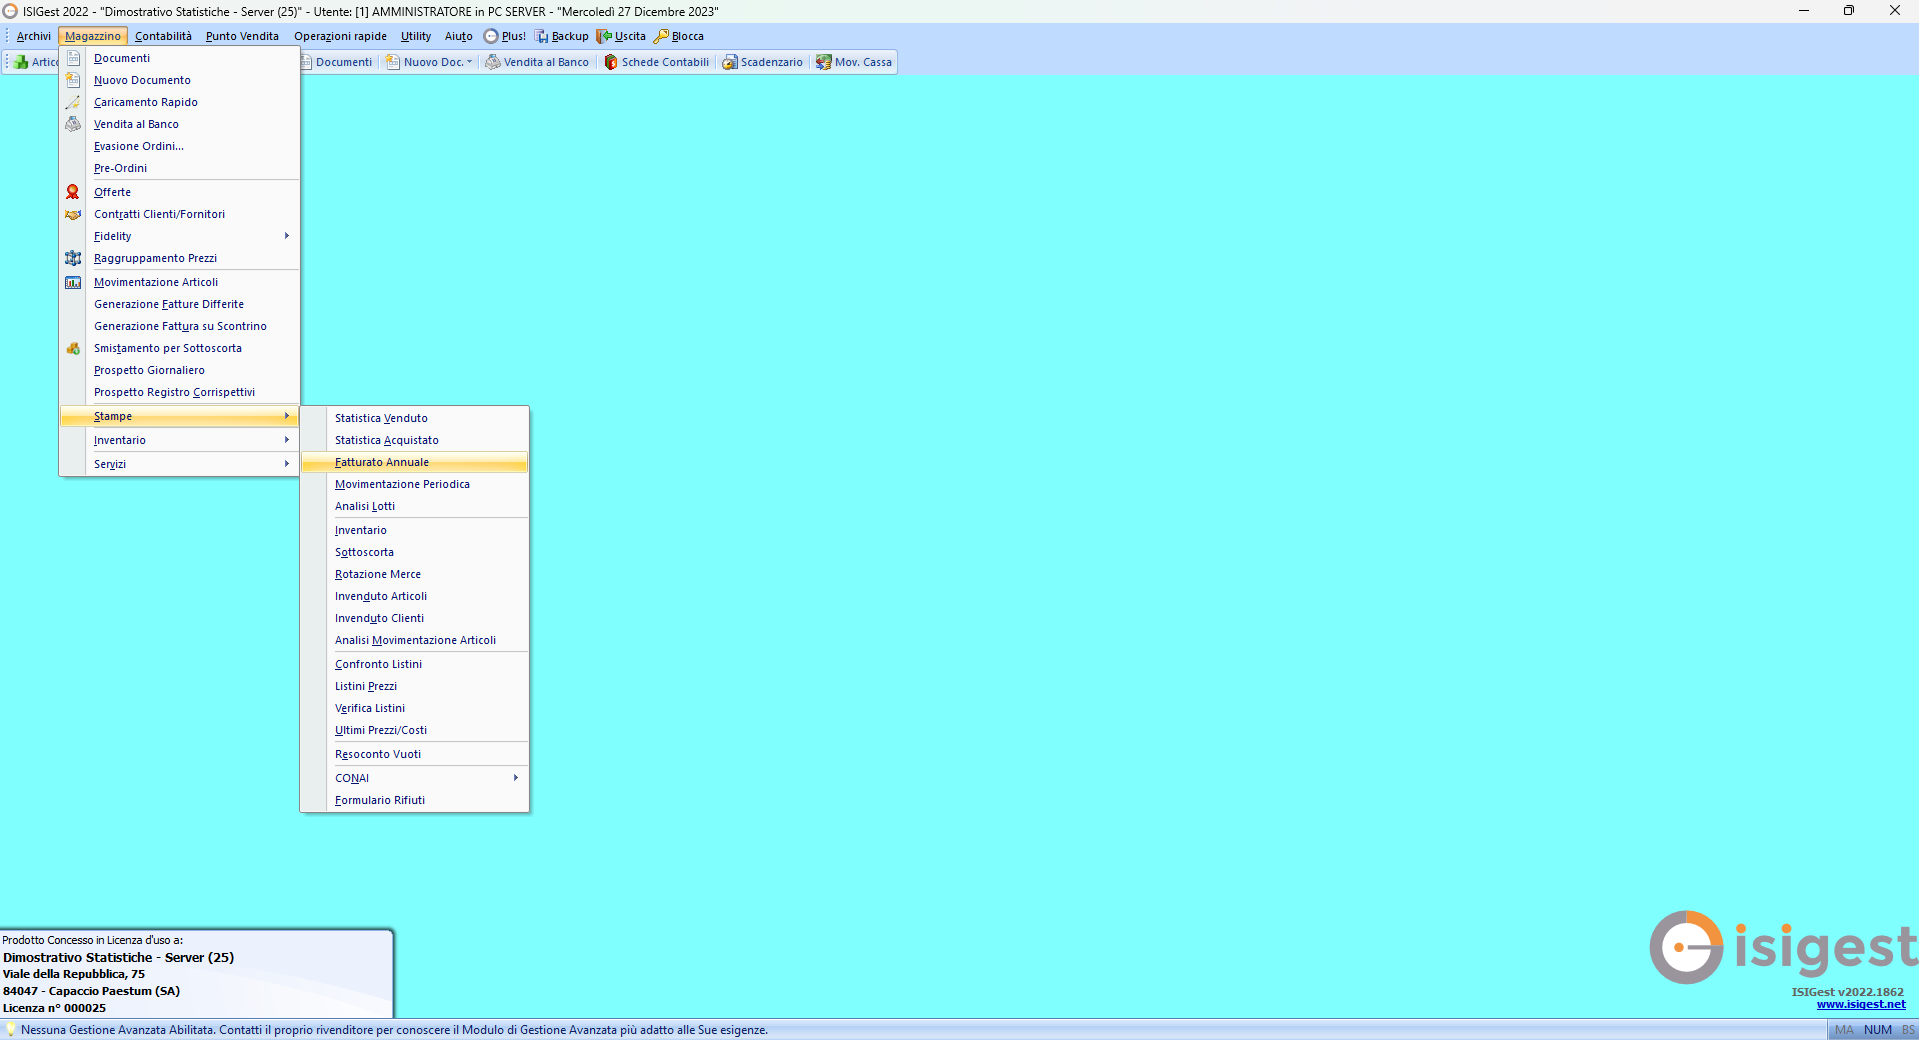This screenshot has width=1919, height=1040.
Task: Select Fatturato Annuale from the Stampe submenu
Action: point(382,462)
